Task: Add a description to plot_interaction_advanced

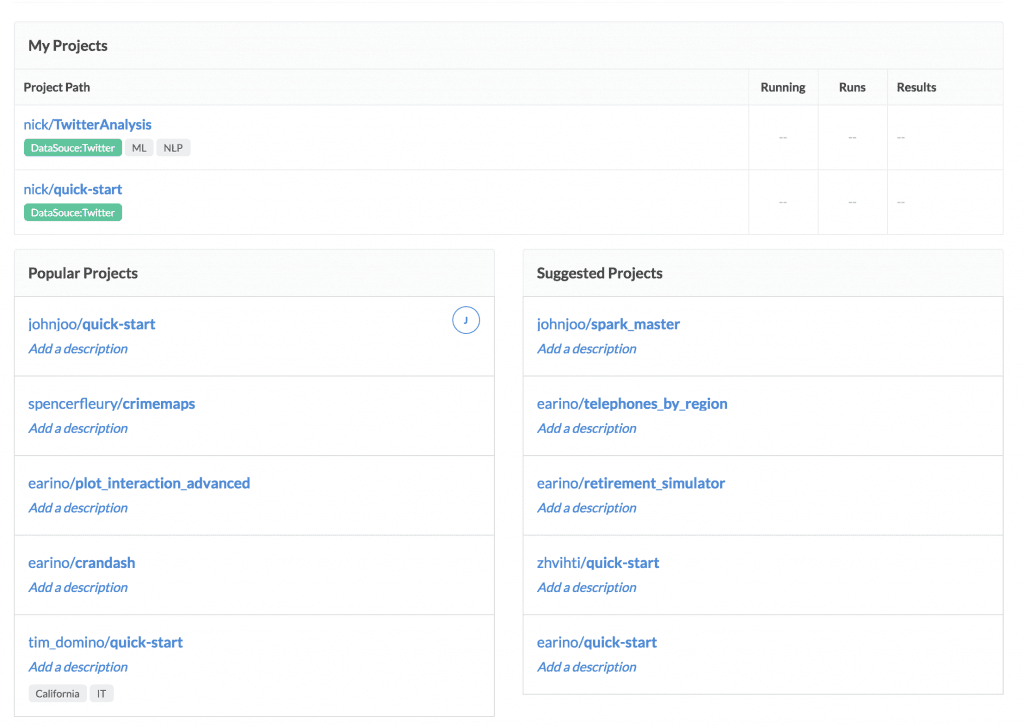Action: [78, 508]
